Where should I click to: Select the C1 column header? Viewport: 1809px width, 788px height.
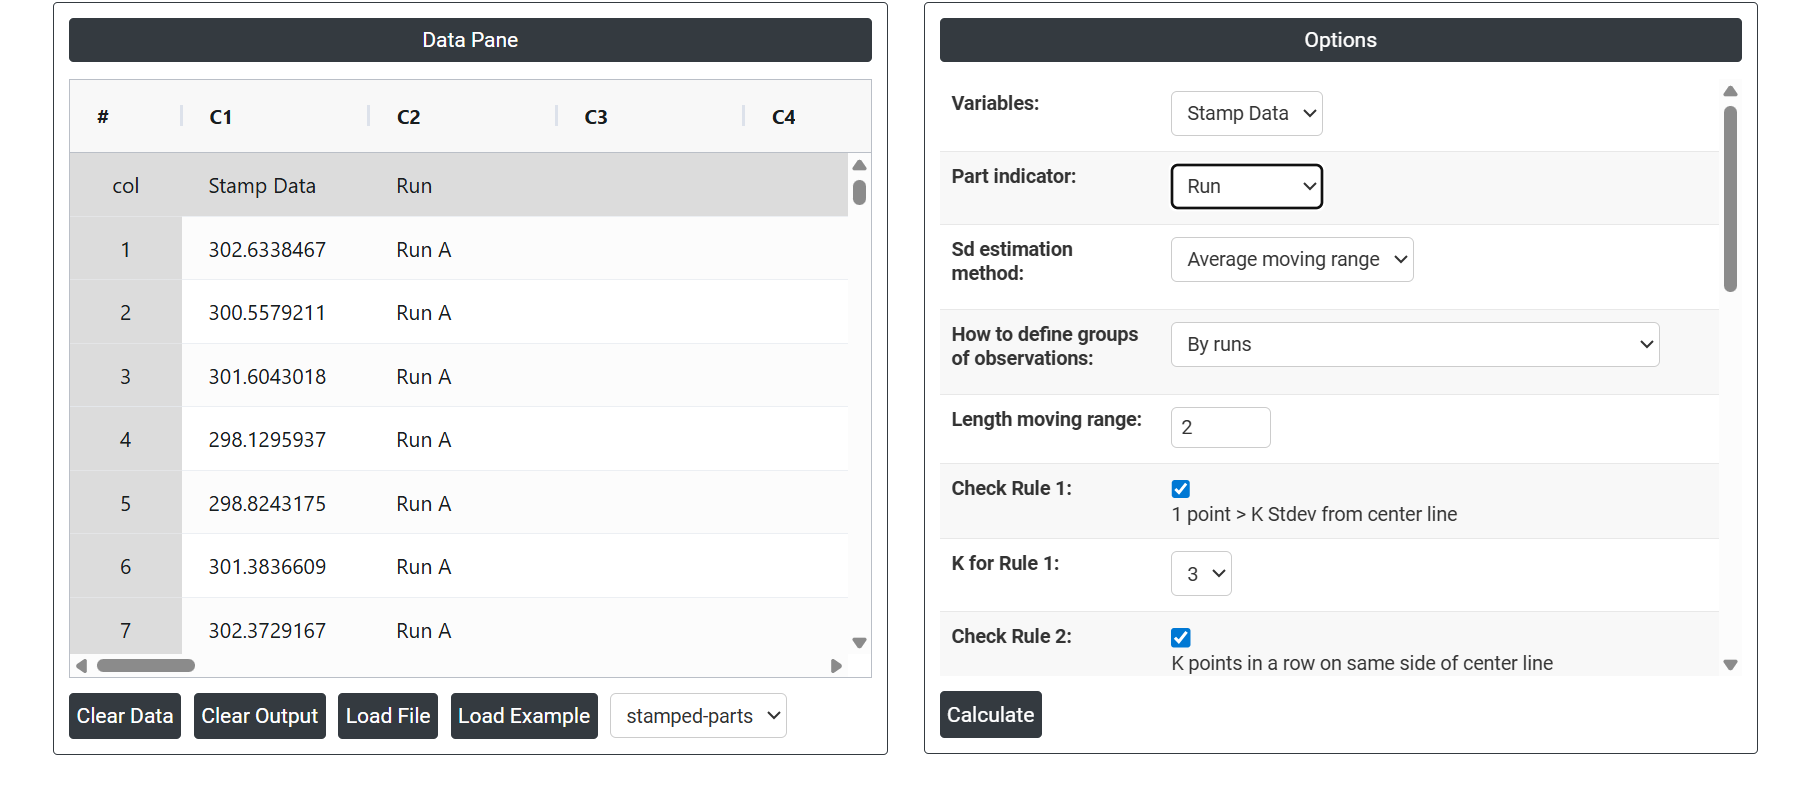[x=221, y=117]
